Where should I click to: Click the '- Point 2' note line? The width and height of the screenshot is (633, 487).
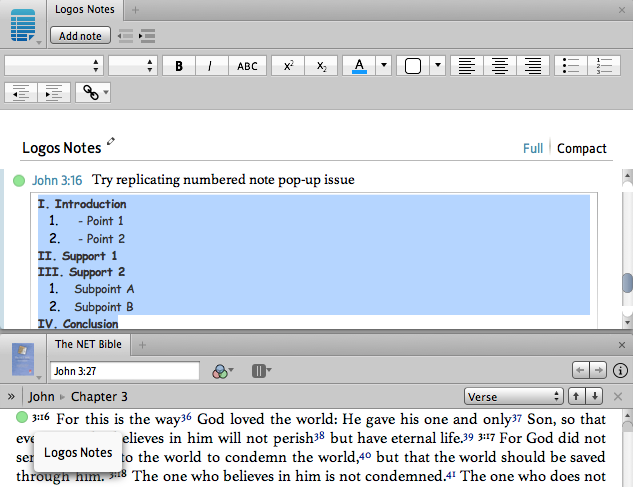(x=101, y=239)
